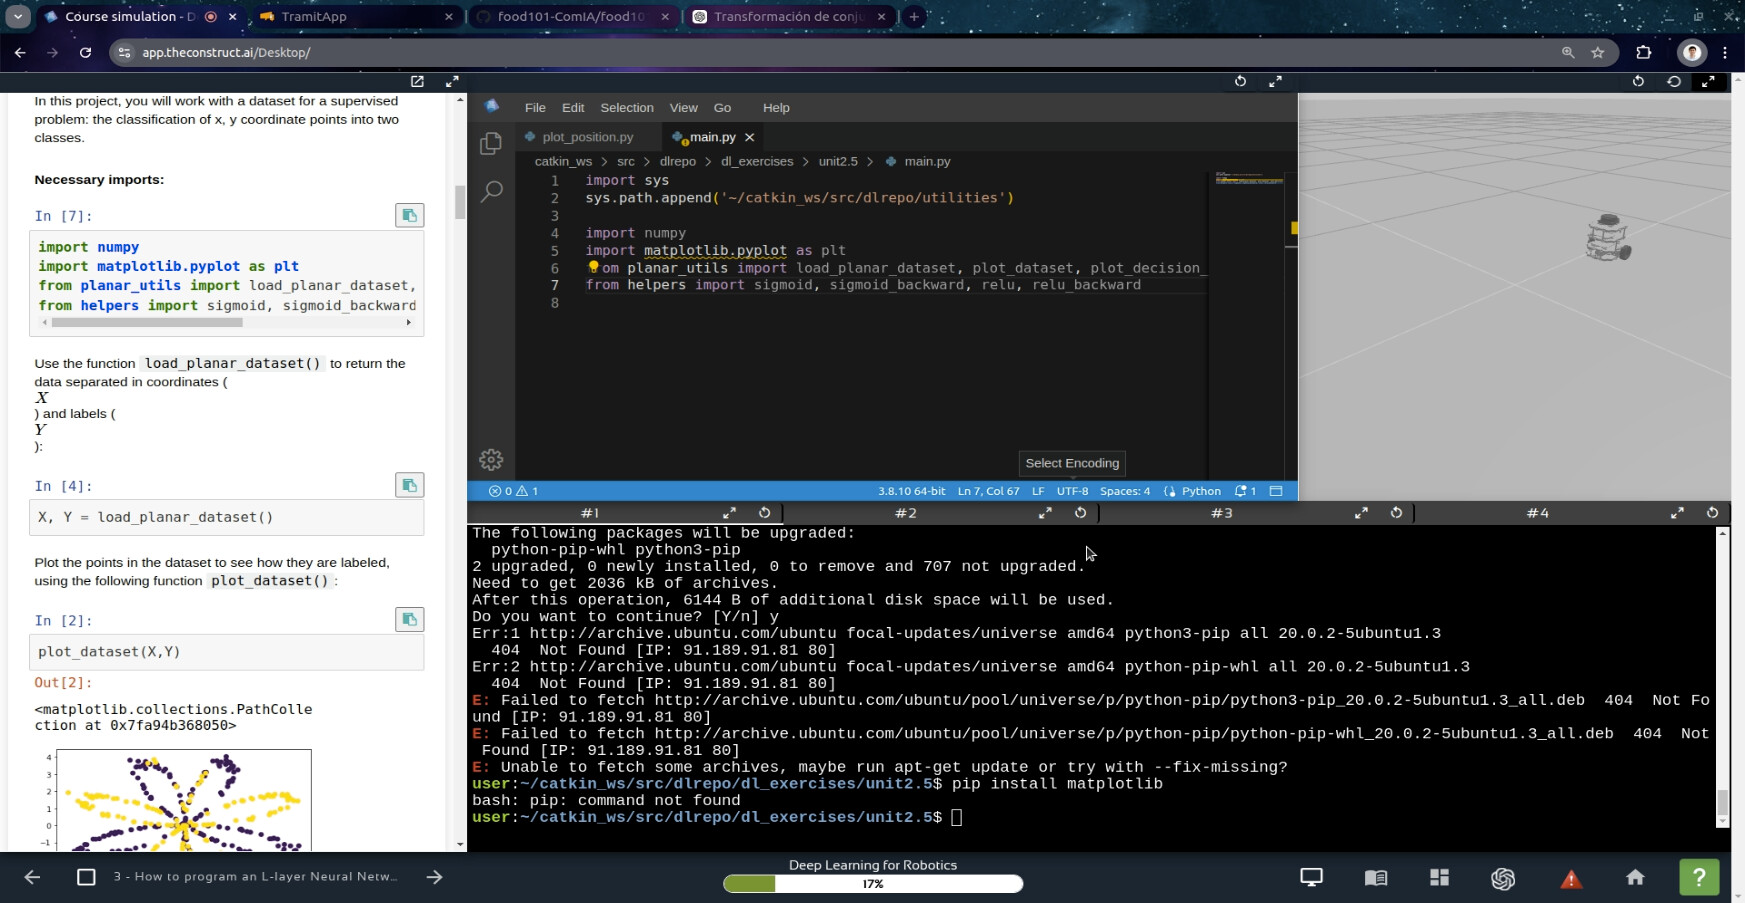Select the dl_exercises breadcrumb folder
The image size is (1745, 903).
tap(756, 161)
